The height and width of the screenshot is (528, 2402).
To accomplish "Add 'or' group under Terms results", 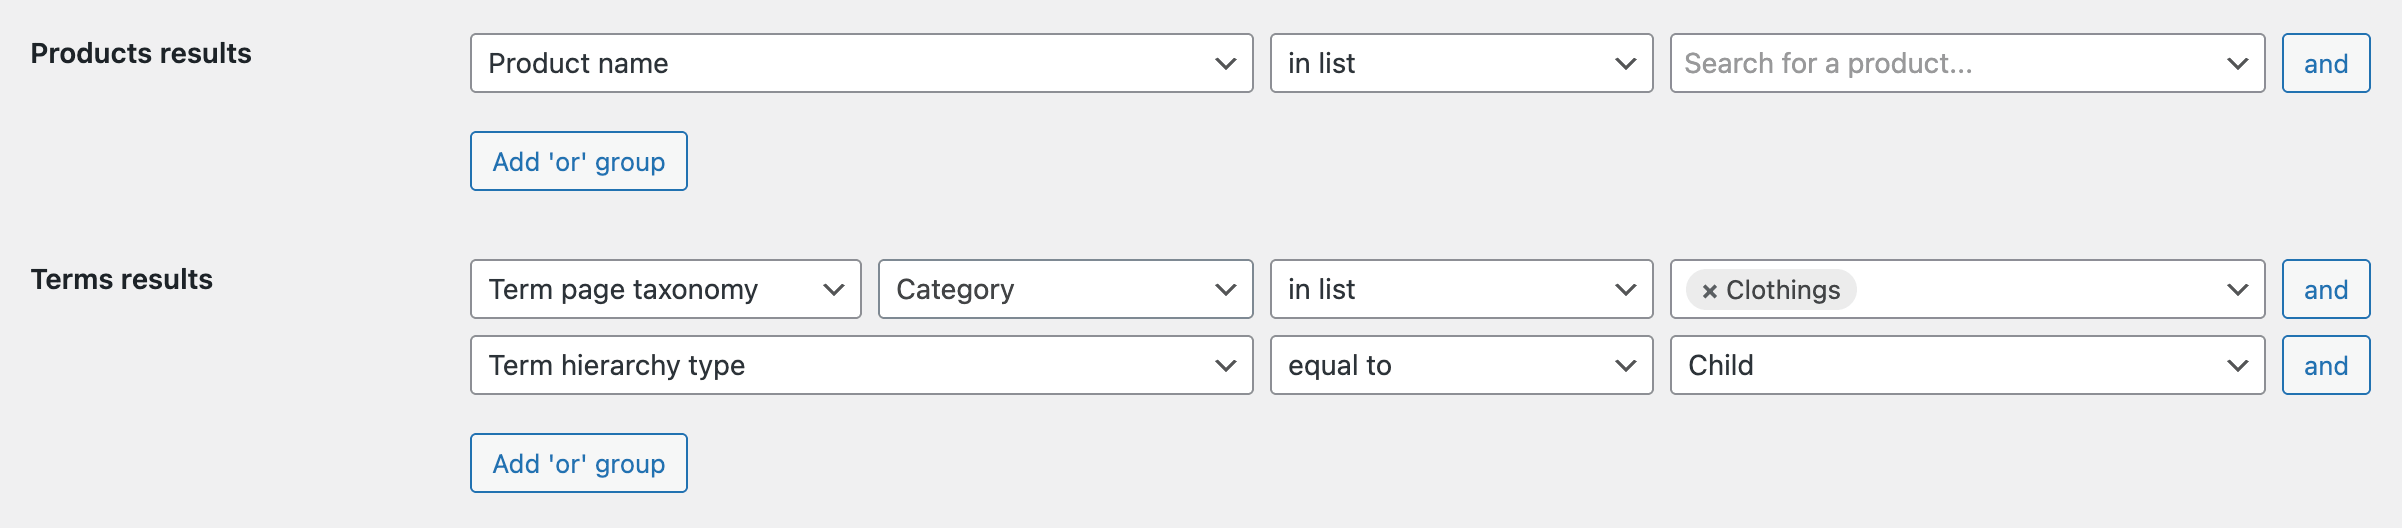I will tap(579, 463).
